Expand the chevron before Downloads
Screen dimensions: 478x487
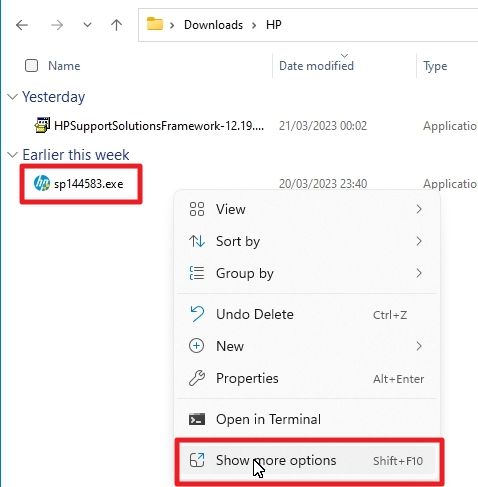(172, 25)
